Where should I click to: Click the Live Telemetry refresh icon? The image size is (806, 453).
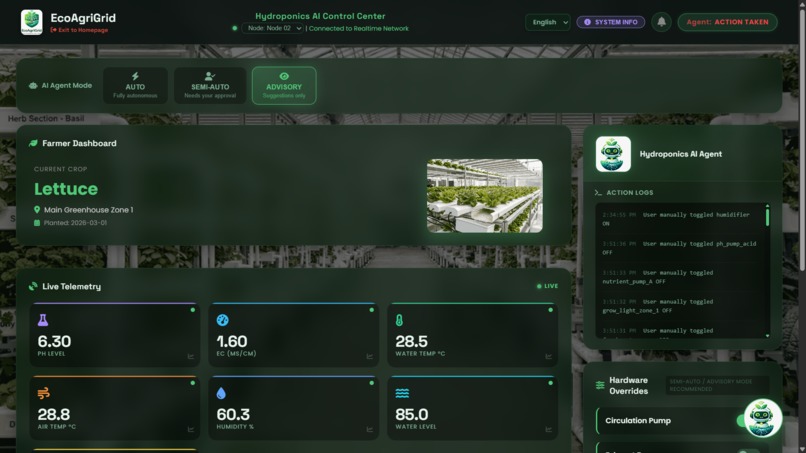pos(33,286)
